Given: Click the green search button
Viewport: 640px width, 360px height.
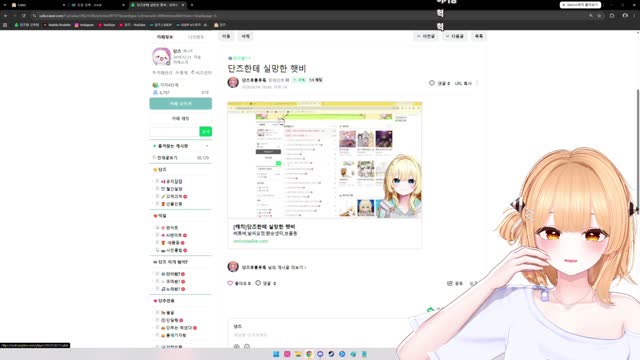Looking at the screenshot, I should pos(206,131).
